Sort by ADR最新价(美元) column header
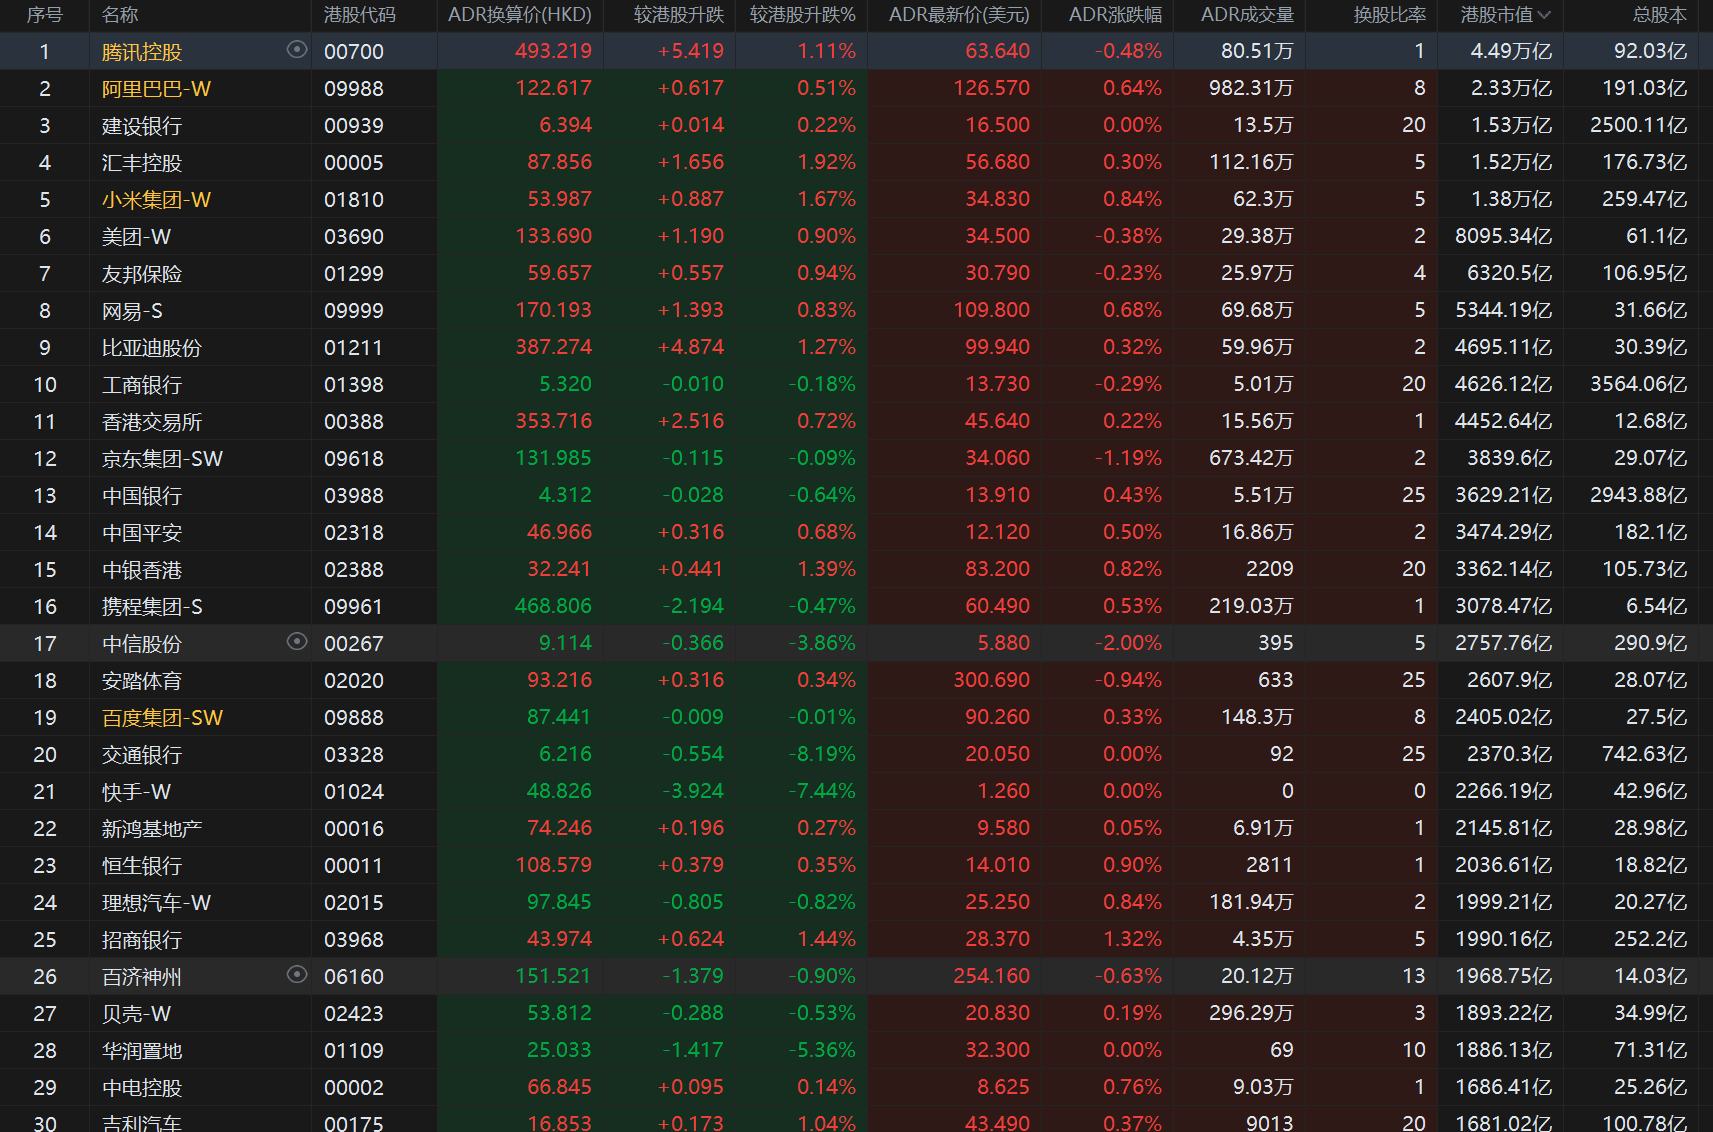 959,15
